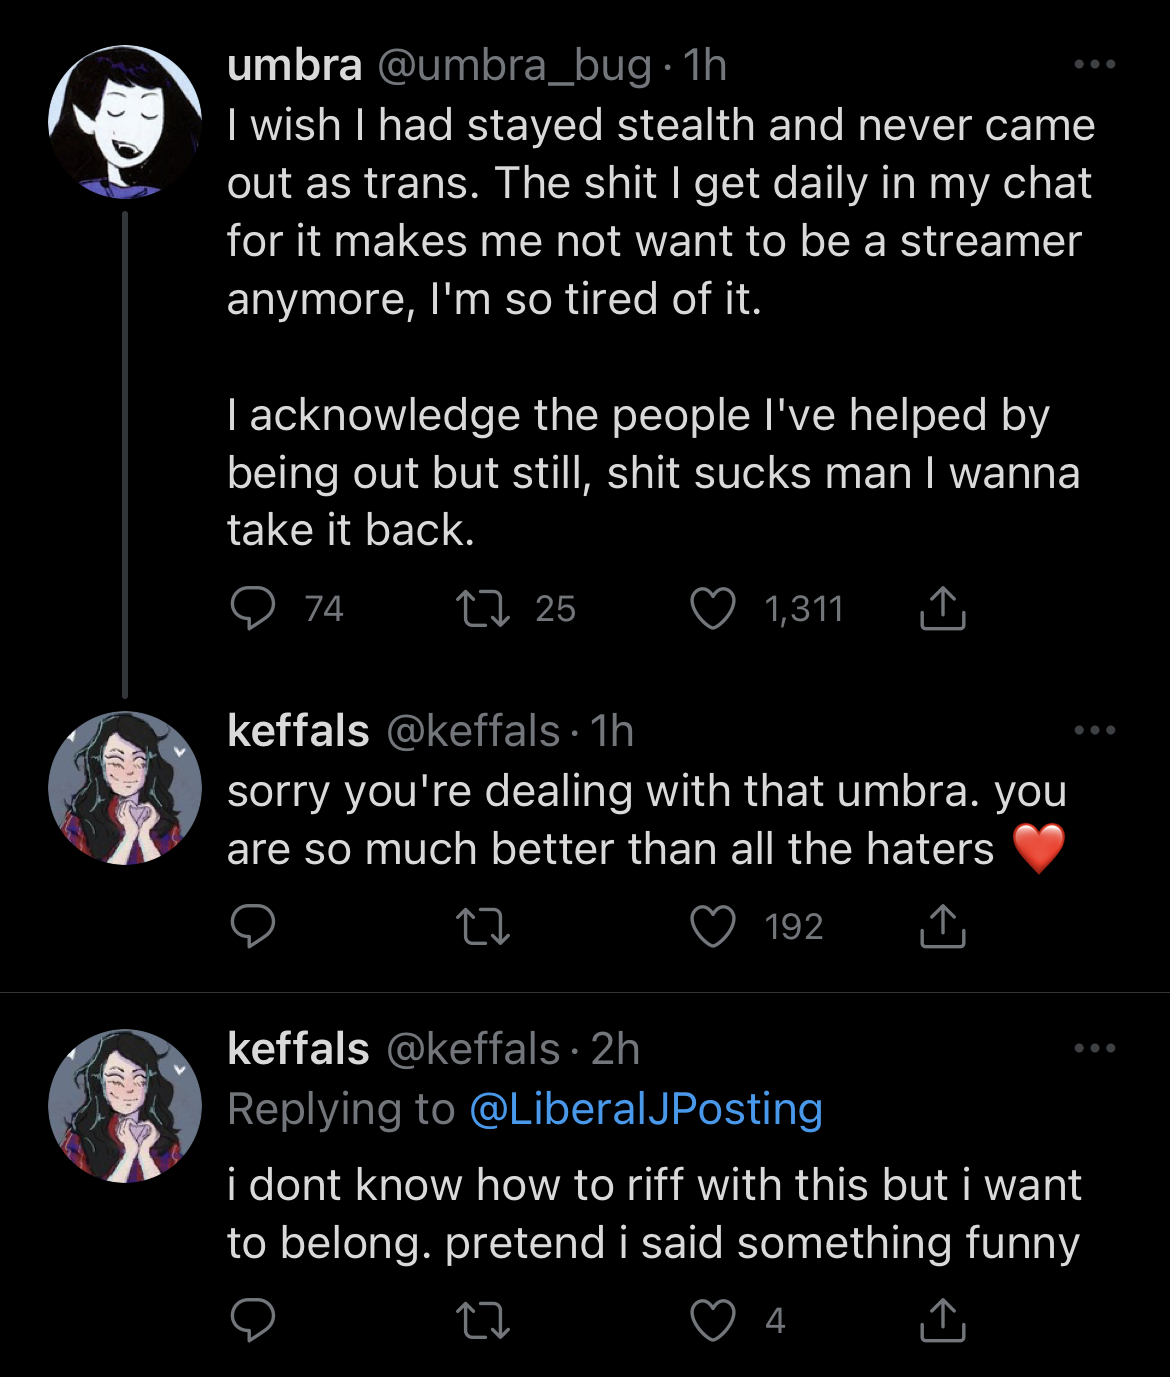View umbra's profile avatar
Viewport: 1170px width, 1377px height.
click(x=125, y=122)
